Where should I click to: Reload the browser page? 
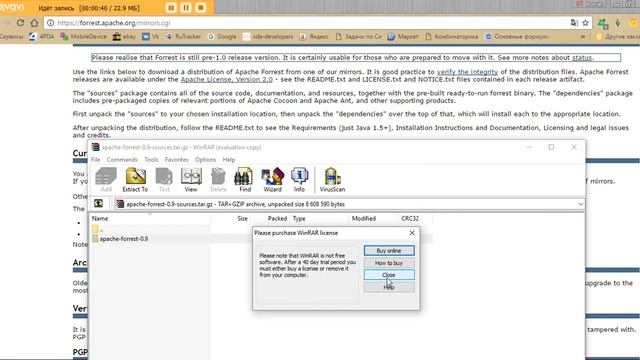pos(20,23)
